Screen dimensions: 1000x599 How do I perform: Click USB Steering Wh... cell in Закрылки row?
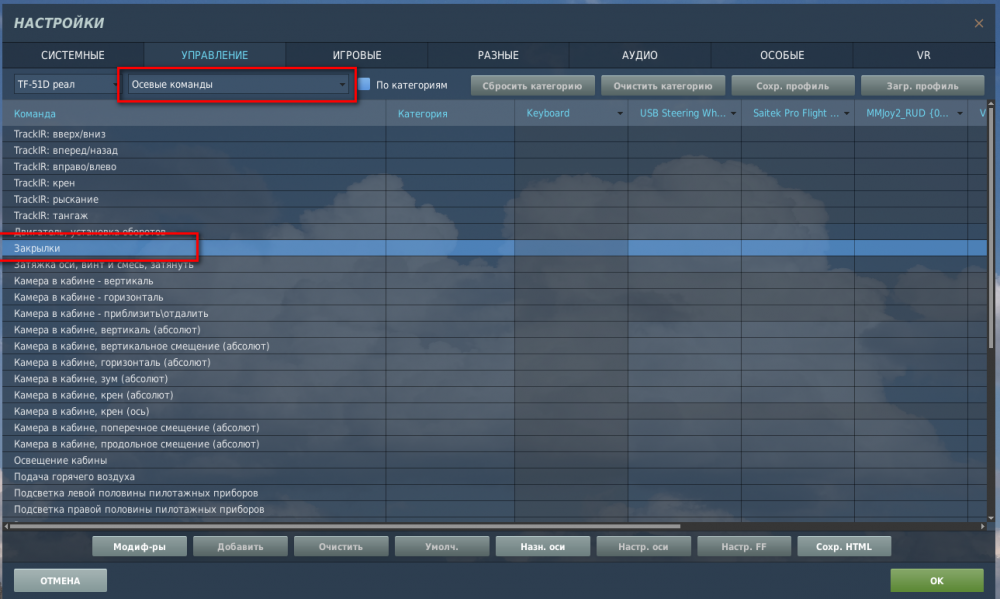pos(684,248)
